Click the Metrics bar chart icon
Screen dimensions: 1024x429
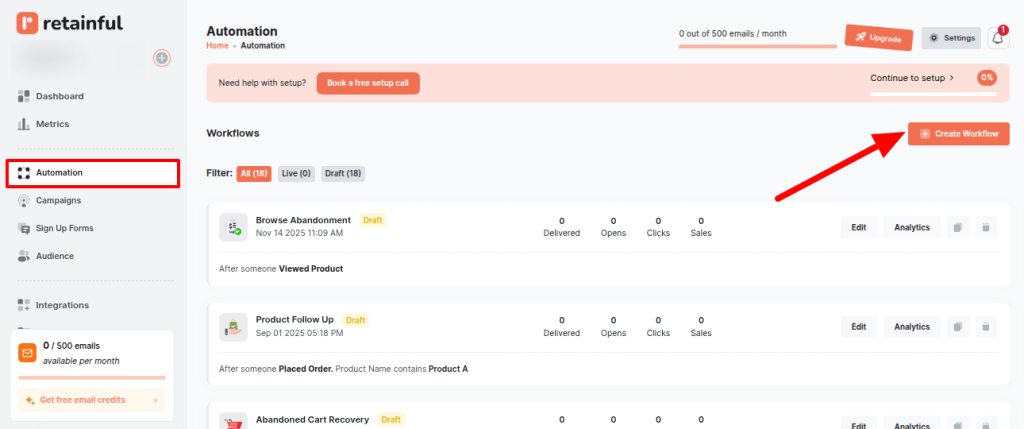24,124
